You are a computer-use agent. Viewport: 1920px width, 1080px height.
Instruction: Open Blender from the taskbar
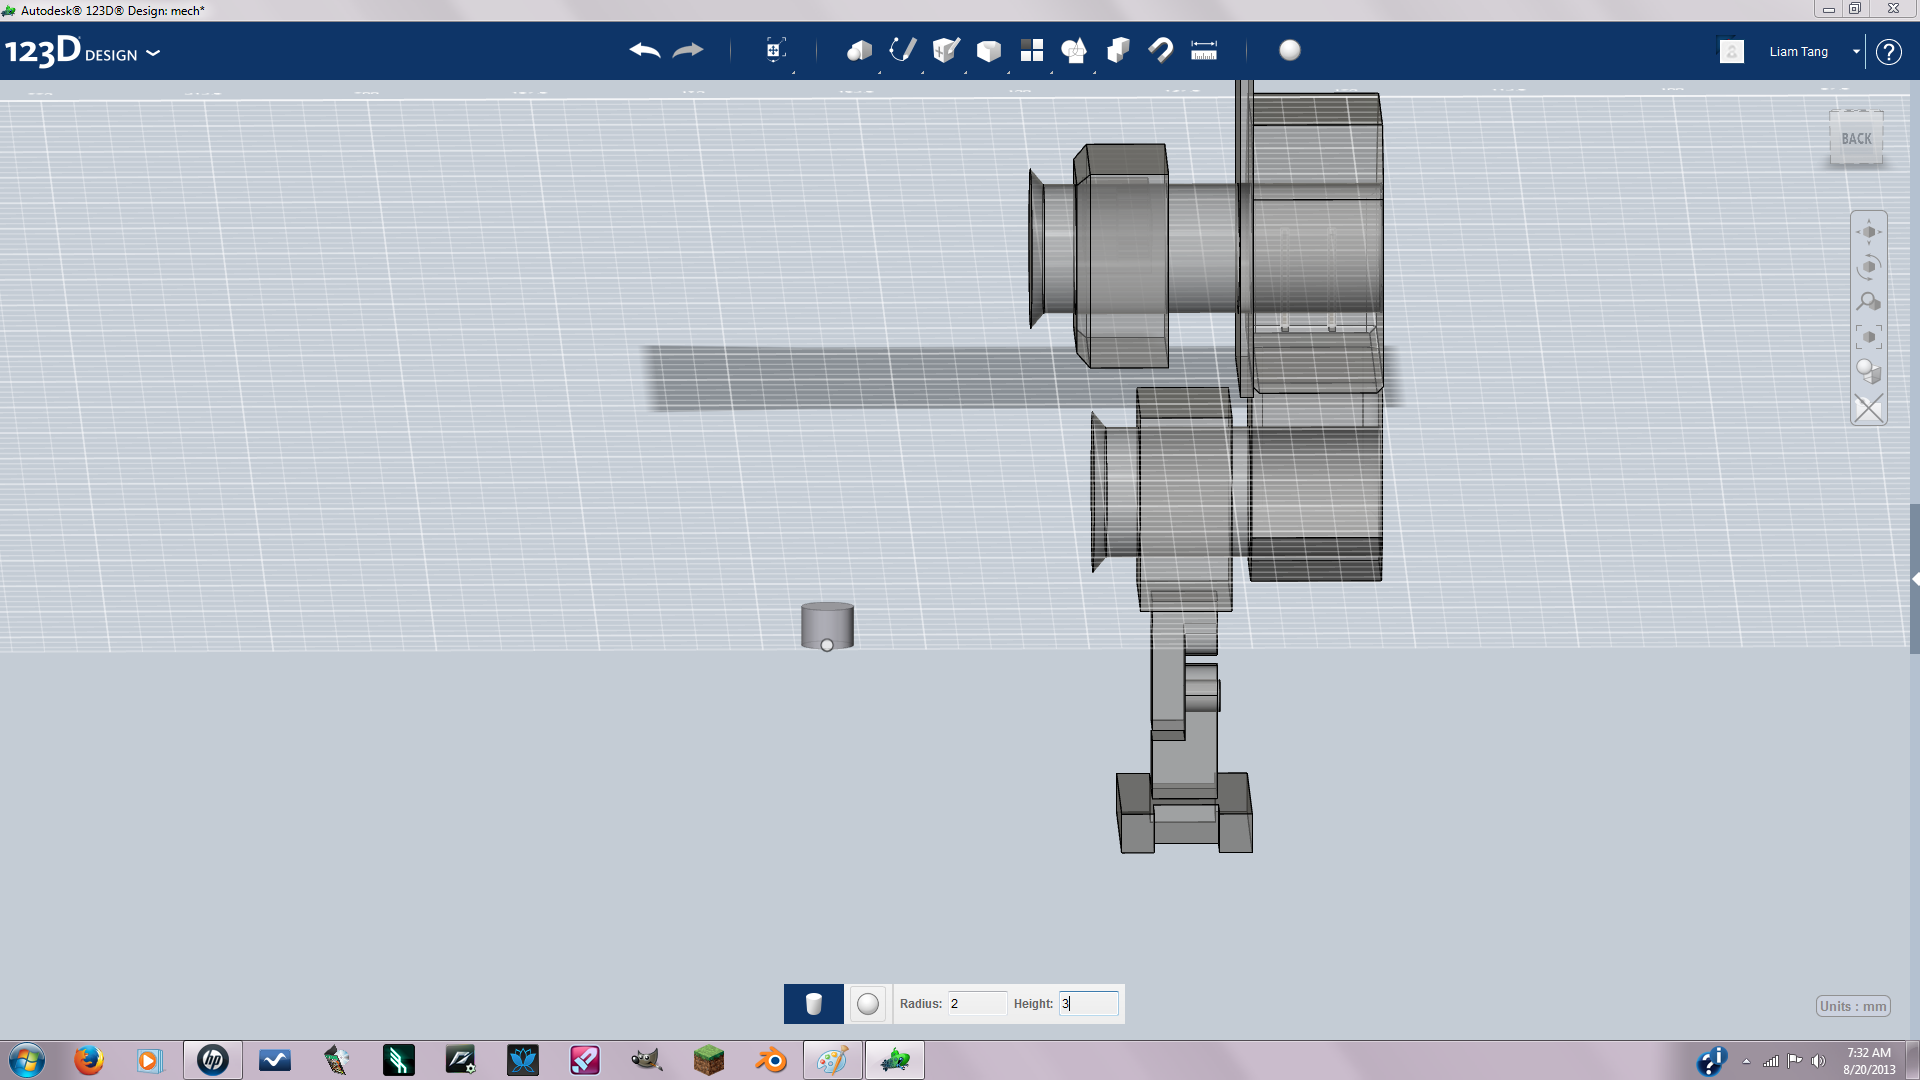pos(771,1060)
